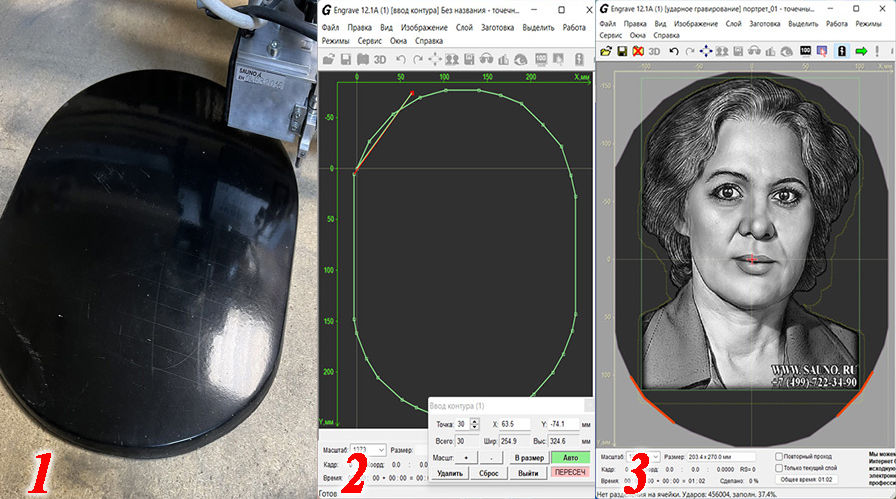Click the undo arrow in right window toolbar
896x499 pixels.
point(674,50)
